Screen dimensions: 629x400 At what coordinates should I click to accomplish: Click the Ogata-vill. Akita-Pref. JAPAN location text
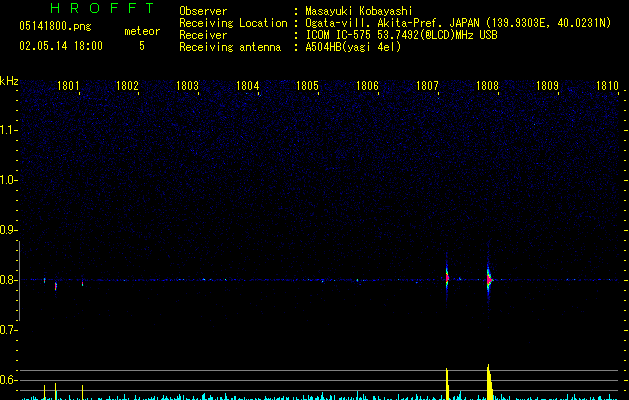coord(458,23)
